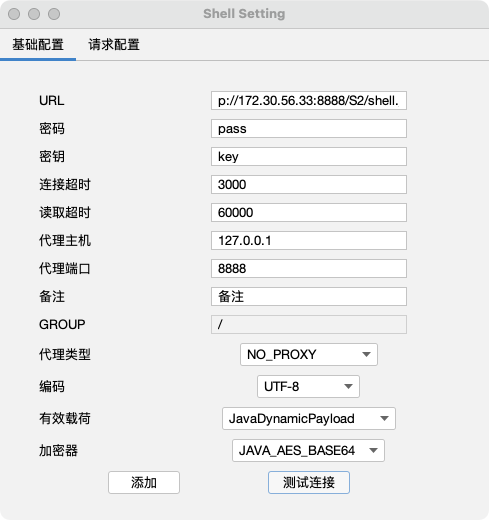Image resolution: width=489 pixels, height=520 pixels.
Task: Click the 代理主机 field showing 127.0.0.1
Action: point(309,240)
